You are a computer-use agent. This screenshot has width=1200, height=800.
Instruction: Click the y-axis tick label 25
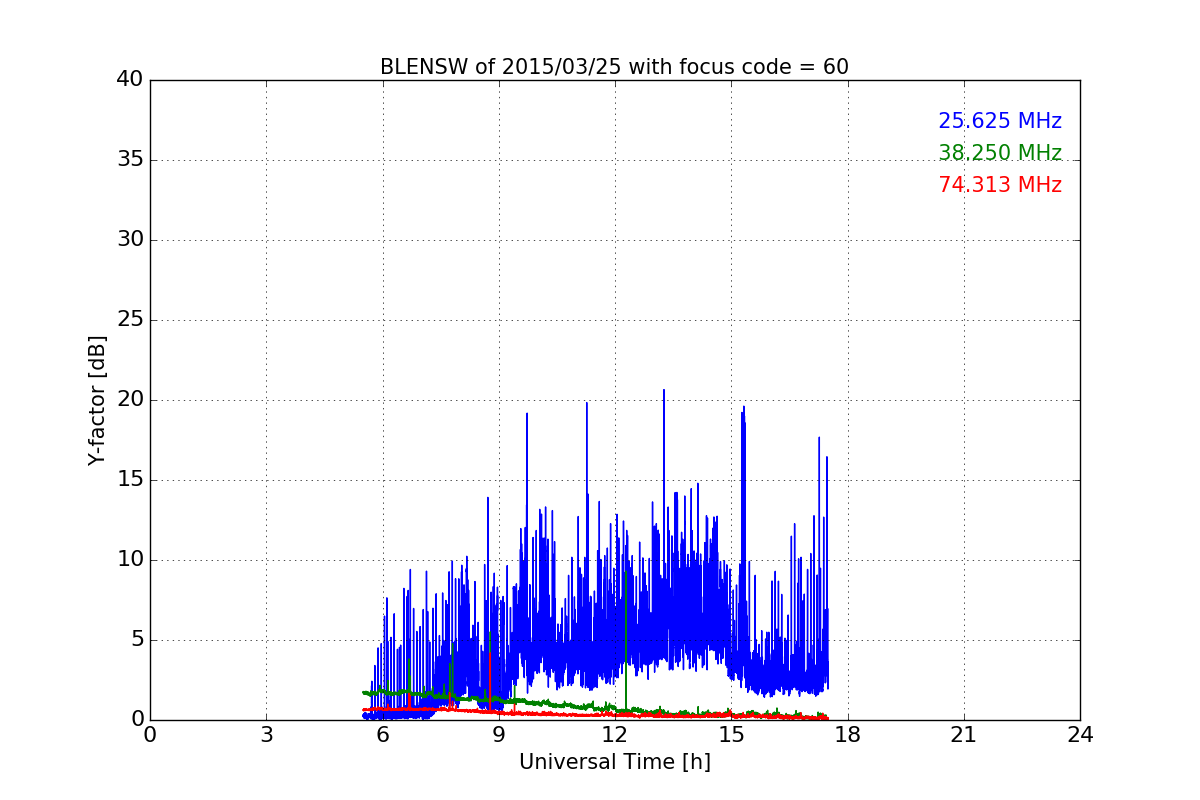(x=130, y=320)
